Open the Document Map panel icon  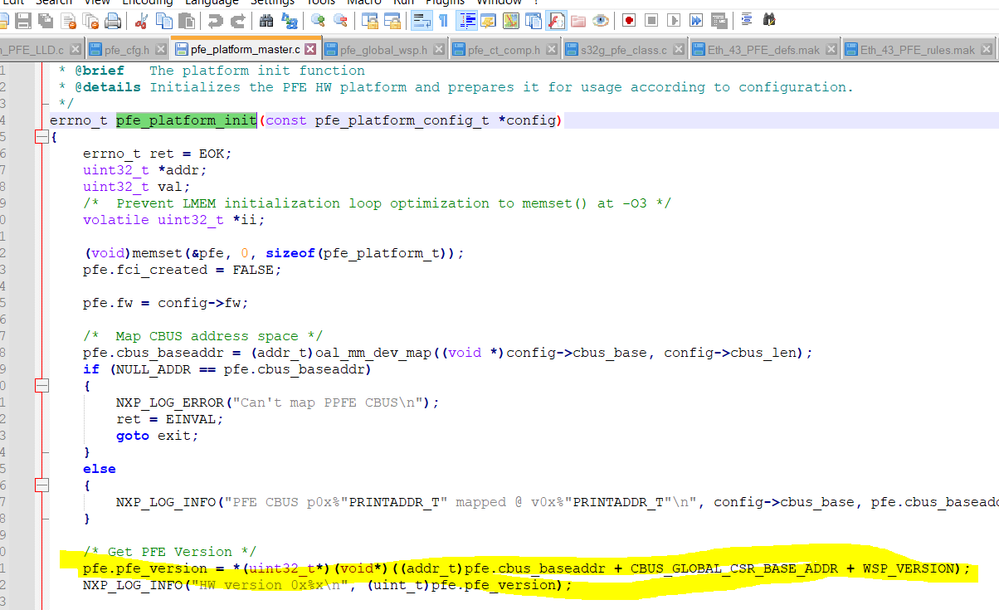pyautogui.click(x=511, y=21)
